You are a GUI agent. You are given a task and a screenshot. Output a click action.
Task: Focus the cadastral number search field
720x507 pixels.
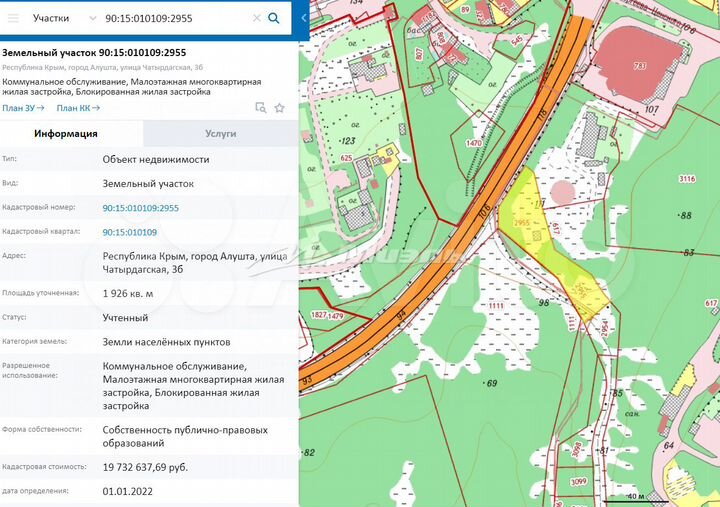point(175,18)
